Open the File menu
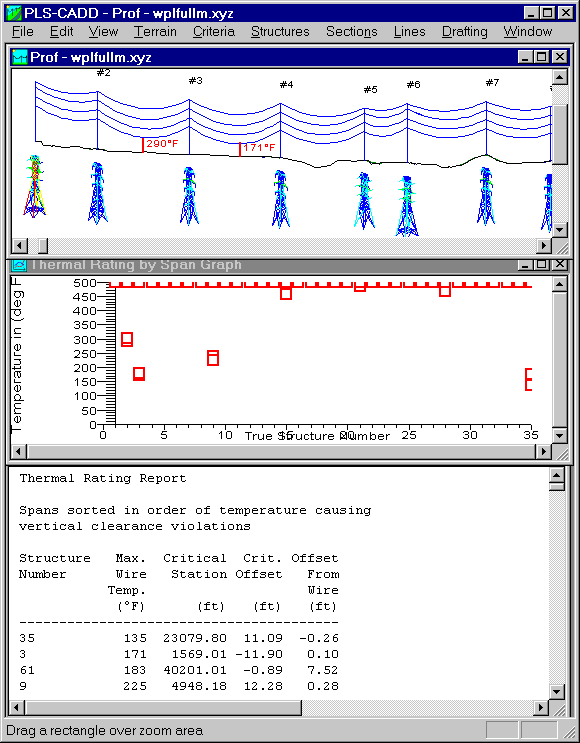This screenshot has height=743, width=580. (x=23, y=32)
